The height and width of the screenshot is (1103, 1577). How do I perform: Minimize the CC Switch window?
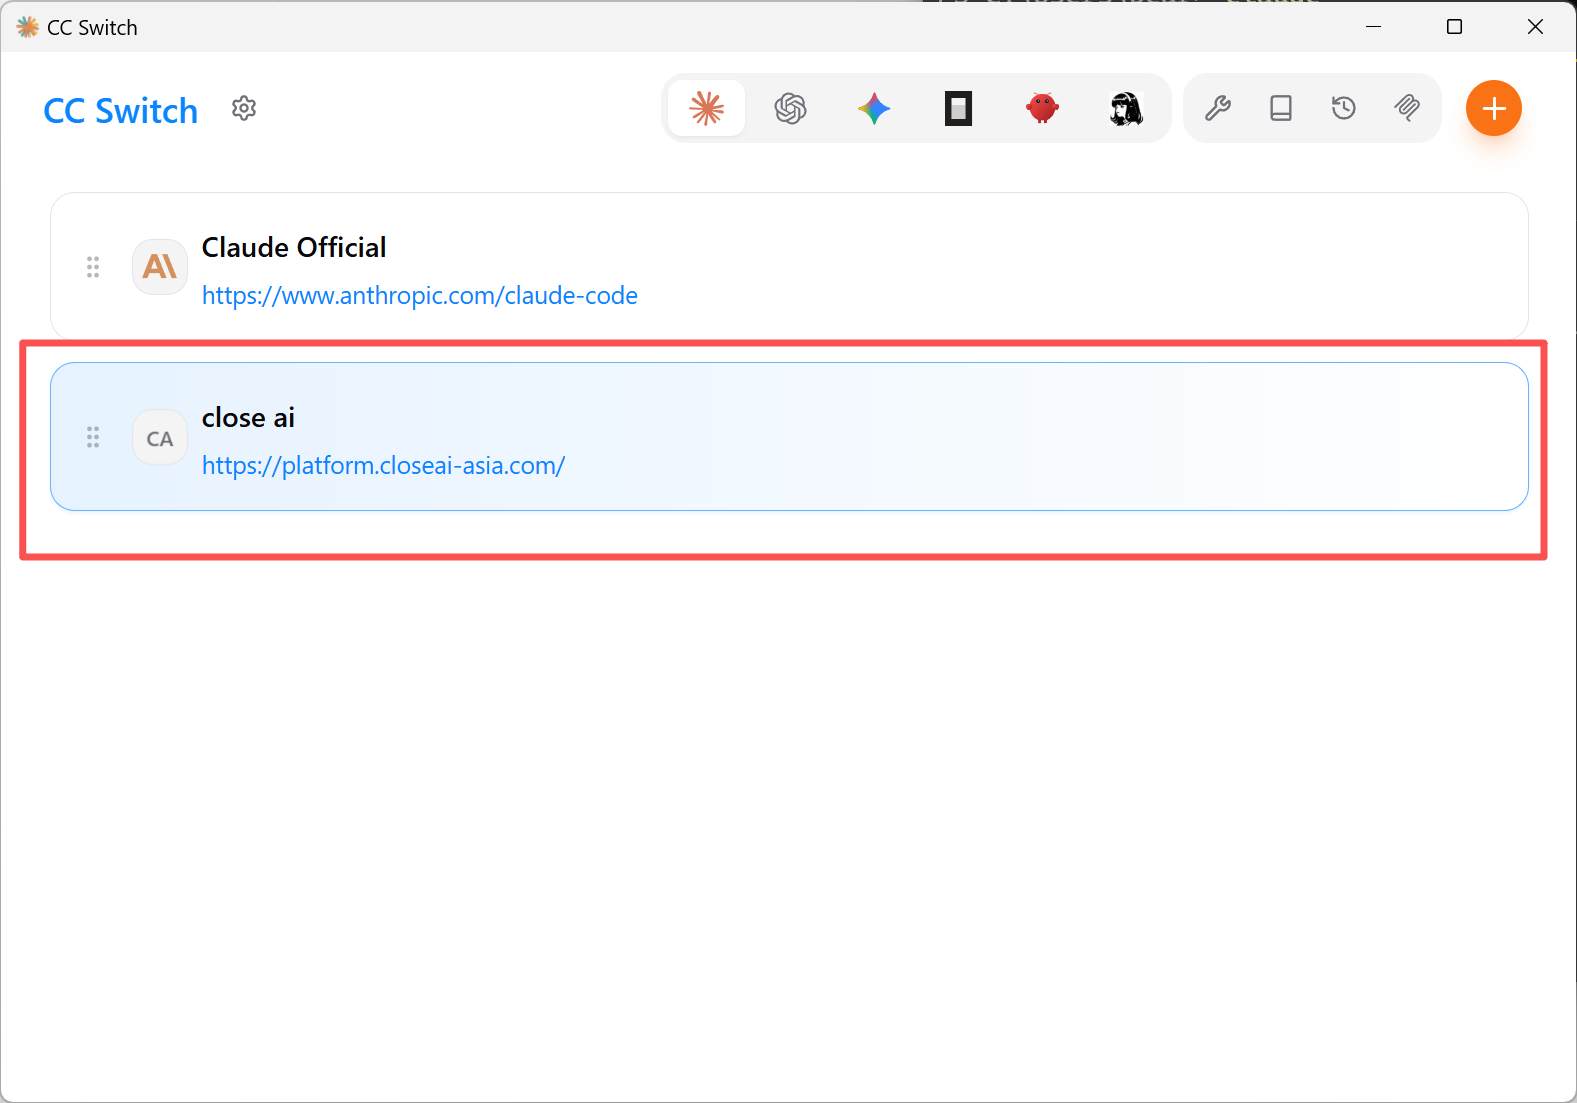(x=1374, y=27)
